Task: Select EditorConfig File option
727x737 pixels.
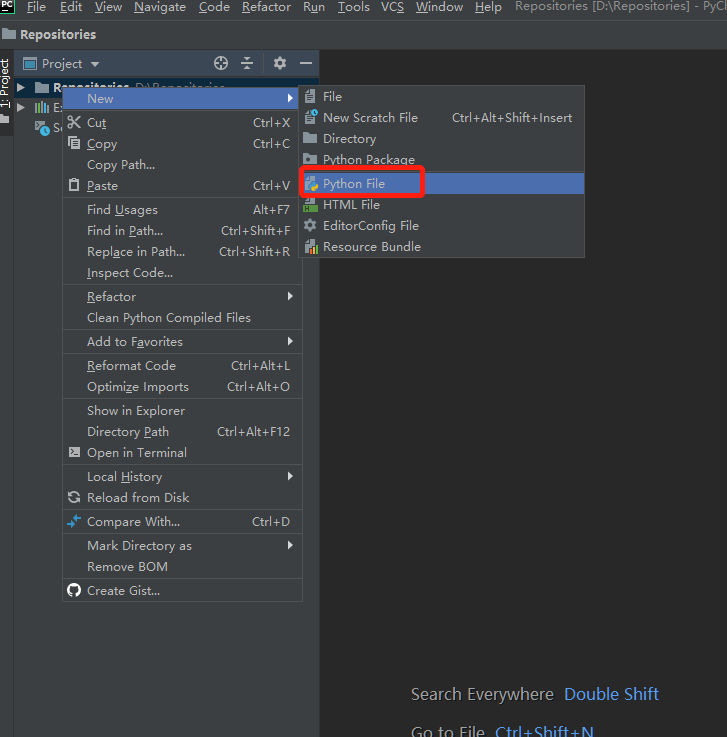Action: click(370, 226)
